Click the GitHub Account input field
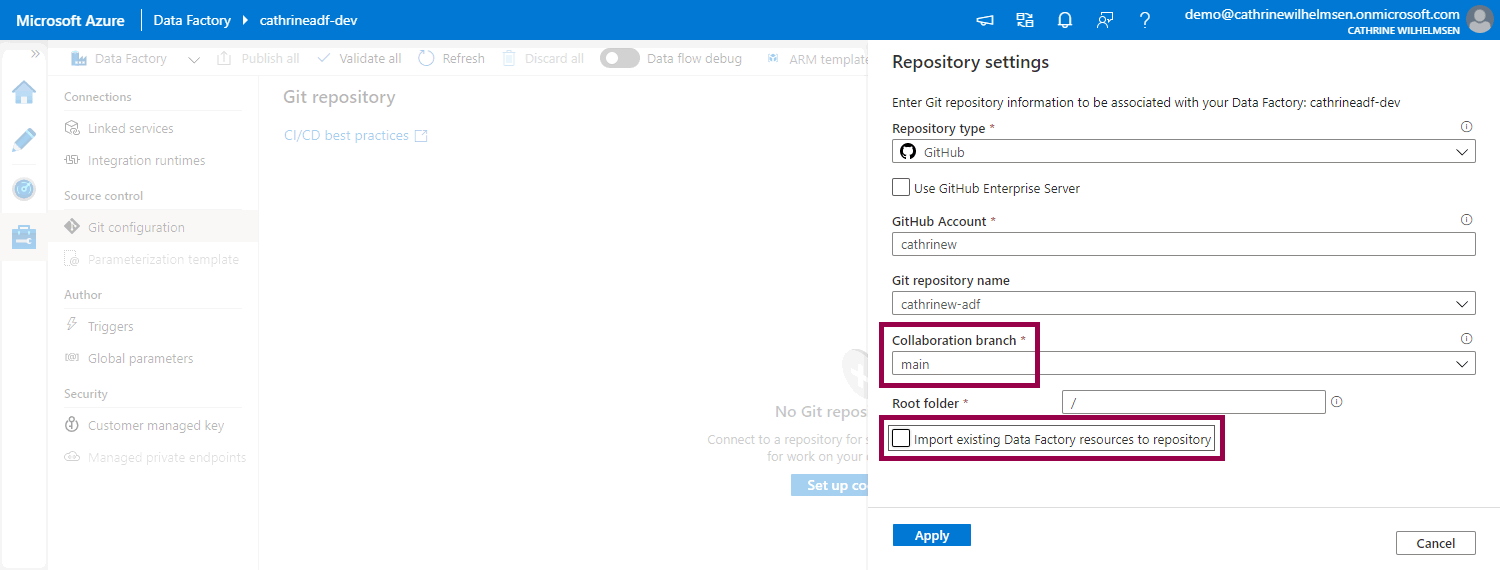Image resolution: width=1500 pixels, height=570 pixels. click(1183, 244)
